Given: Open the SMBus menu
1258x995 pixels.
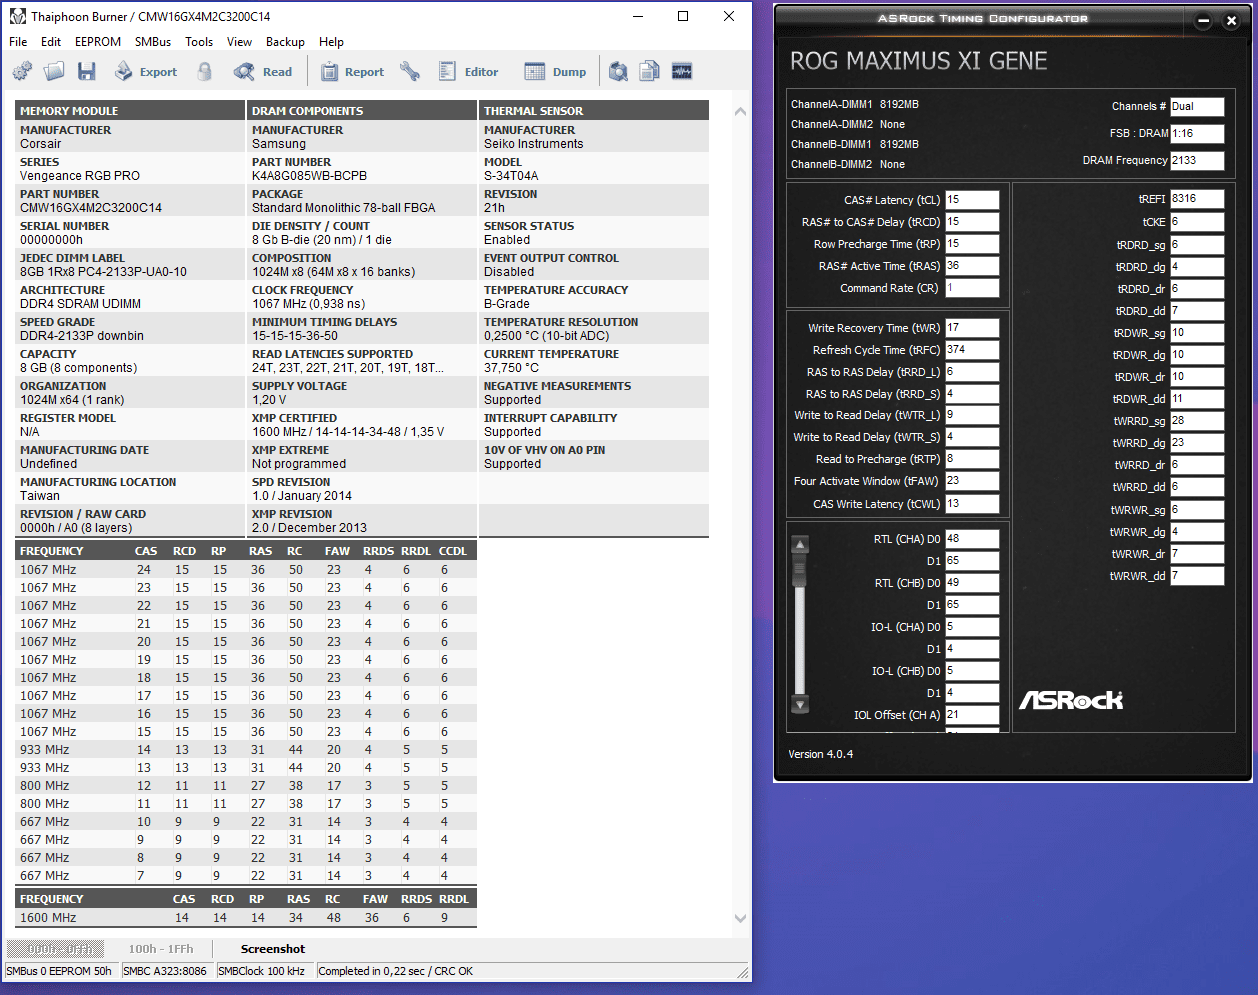Looking at the screenshot, I should point(153,42).
